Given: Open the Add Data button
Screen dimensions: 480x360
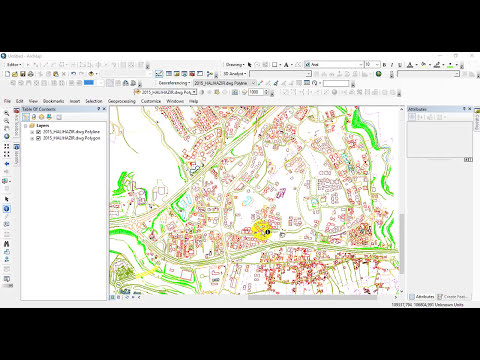Looking at the screenshot, I should 91,74.
